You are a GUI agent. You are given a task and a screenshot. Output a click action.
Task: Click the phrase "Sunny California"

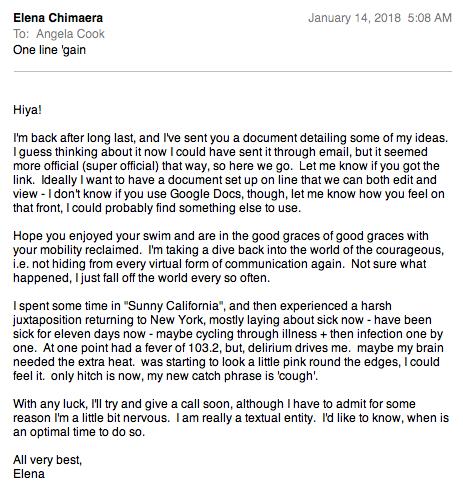tap(173, 306)
